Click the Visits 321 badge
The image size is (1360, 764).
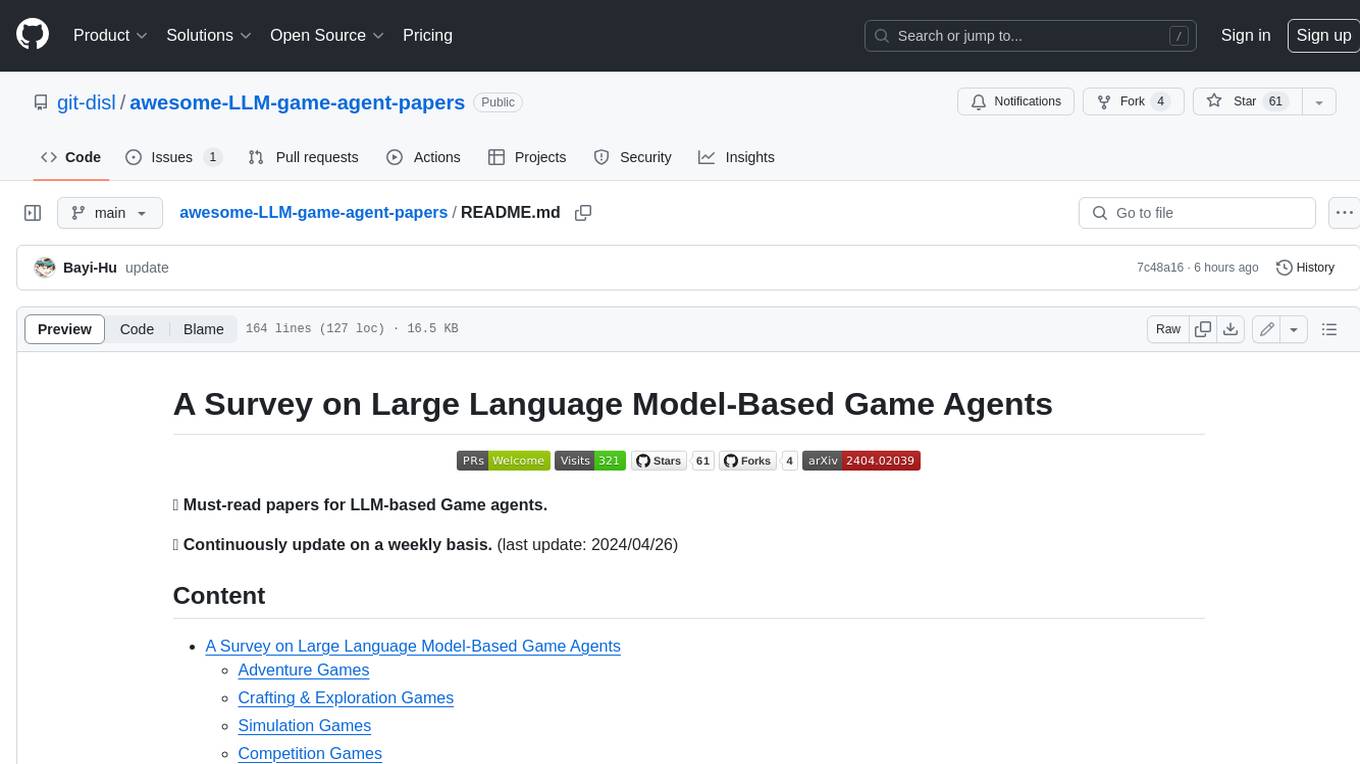point(590,461)
